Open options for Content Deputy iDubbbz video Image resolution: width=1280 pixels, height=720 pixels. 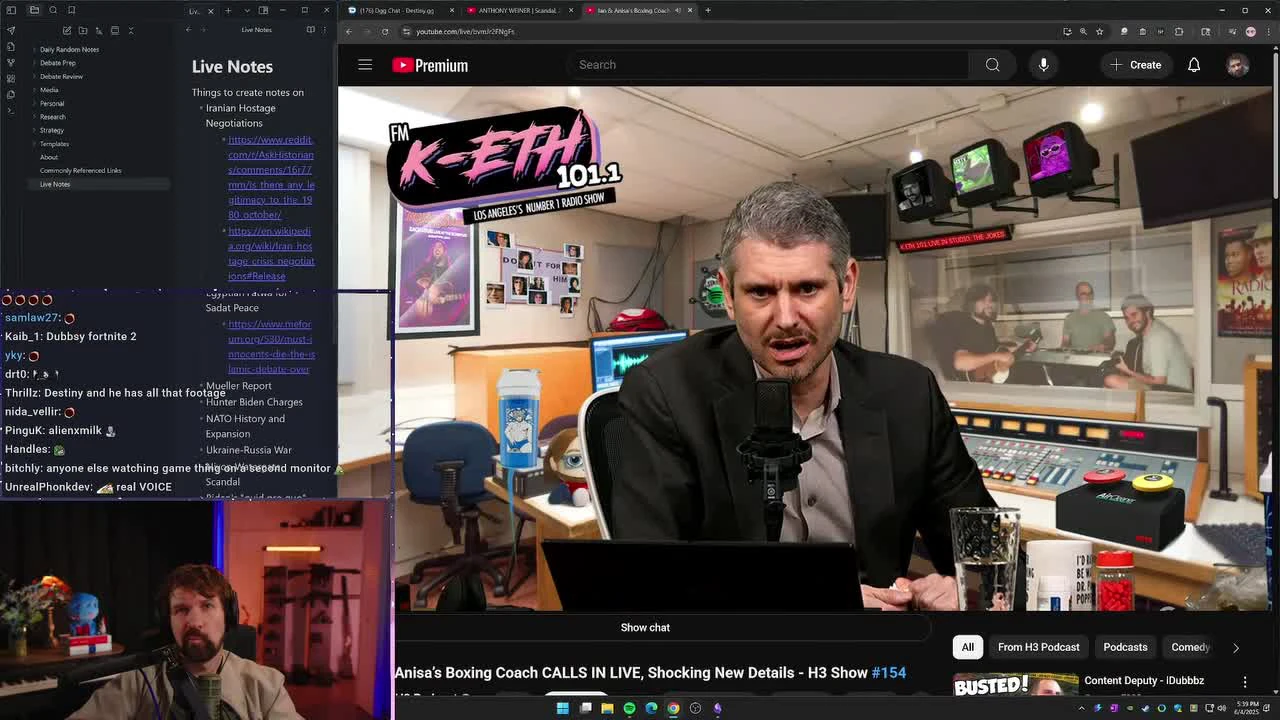coord(1245,681)
